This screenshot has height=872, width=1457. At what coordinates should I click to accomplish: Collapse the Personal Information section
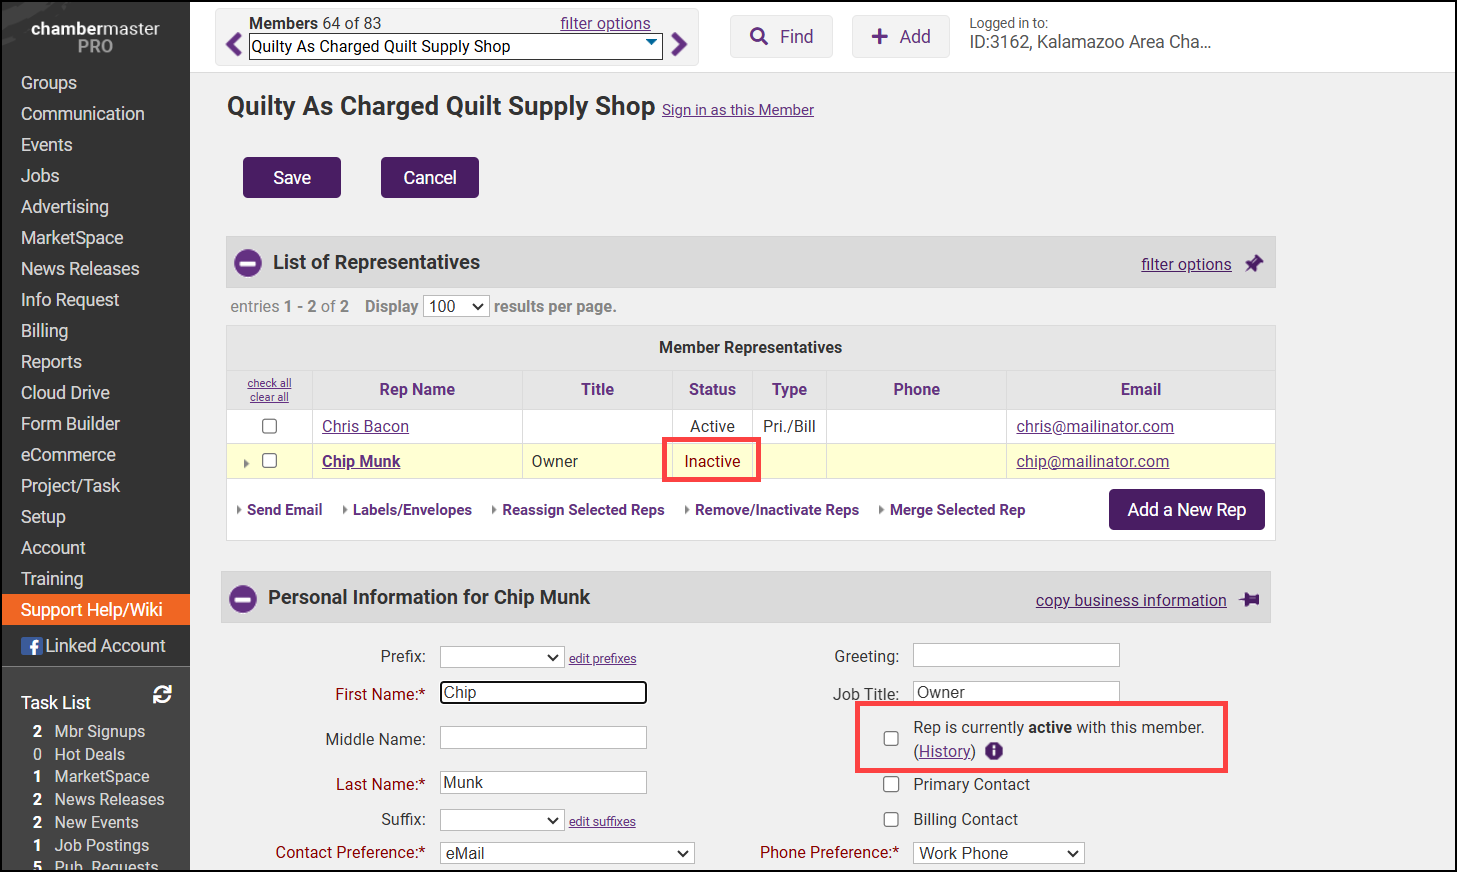[x=243, y=598]
